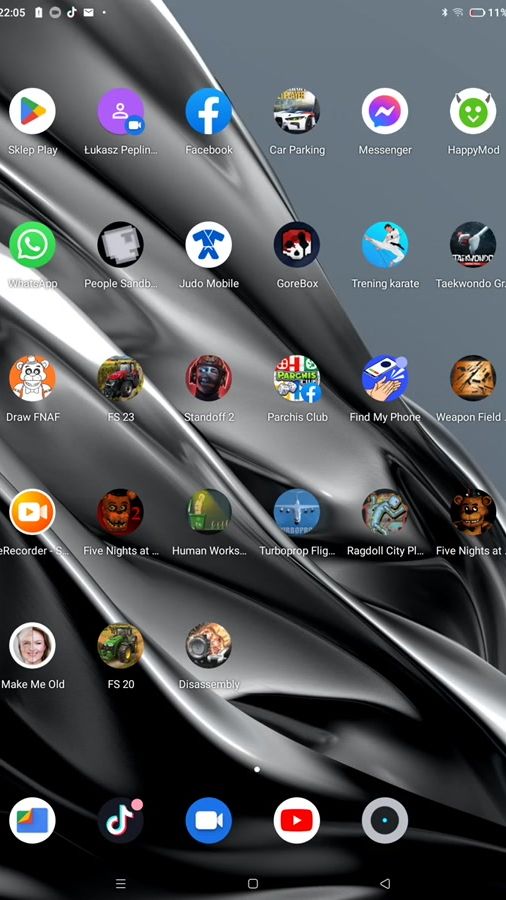
Task: Open the FS 23 farming game
Action: pos(120,378)
